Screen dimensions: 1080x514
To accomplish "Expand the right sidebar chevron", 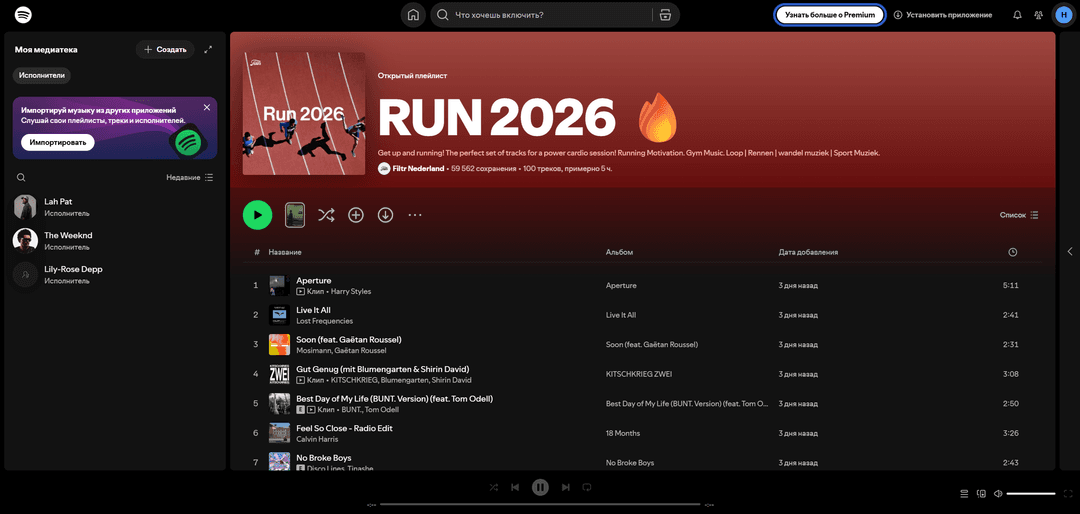I will click(1070, 251).
